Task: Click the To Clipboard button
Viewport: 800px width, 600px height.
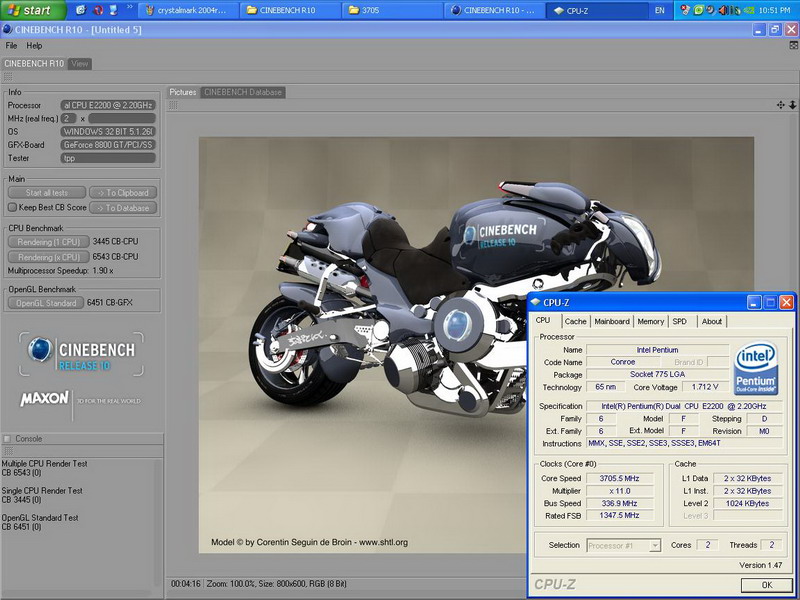Action: (x=123, y=193)
